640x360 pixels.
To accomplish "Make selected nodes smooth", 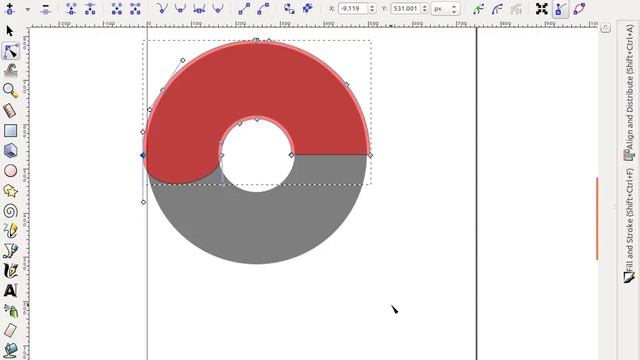I will tap(180, 9).
